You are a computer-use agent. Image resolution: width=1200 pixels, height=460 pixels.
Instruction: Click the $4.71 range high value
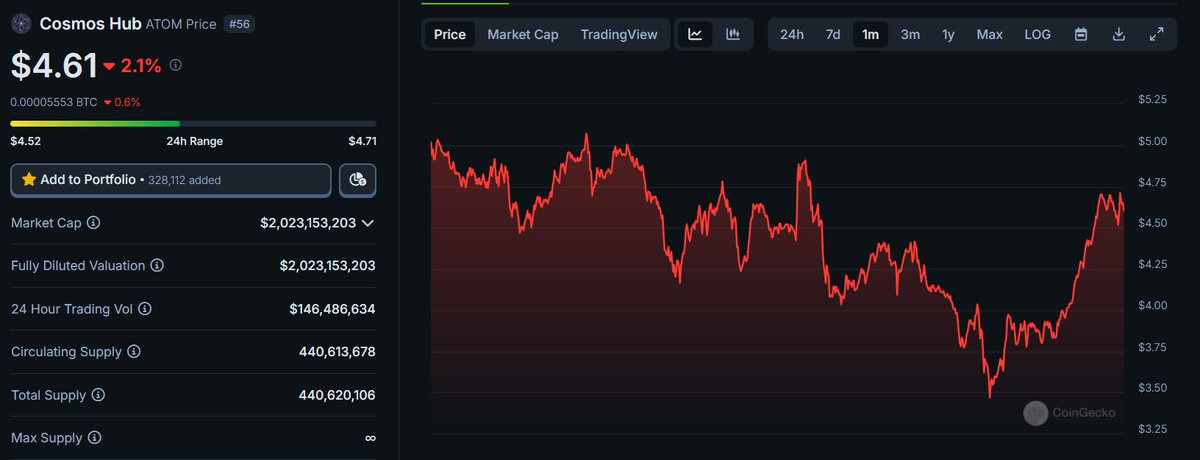(362, 141)
